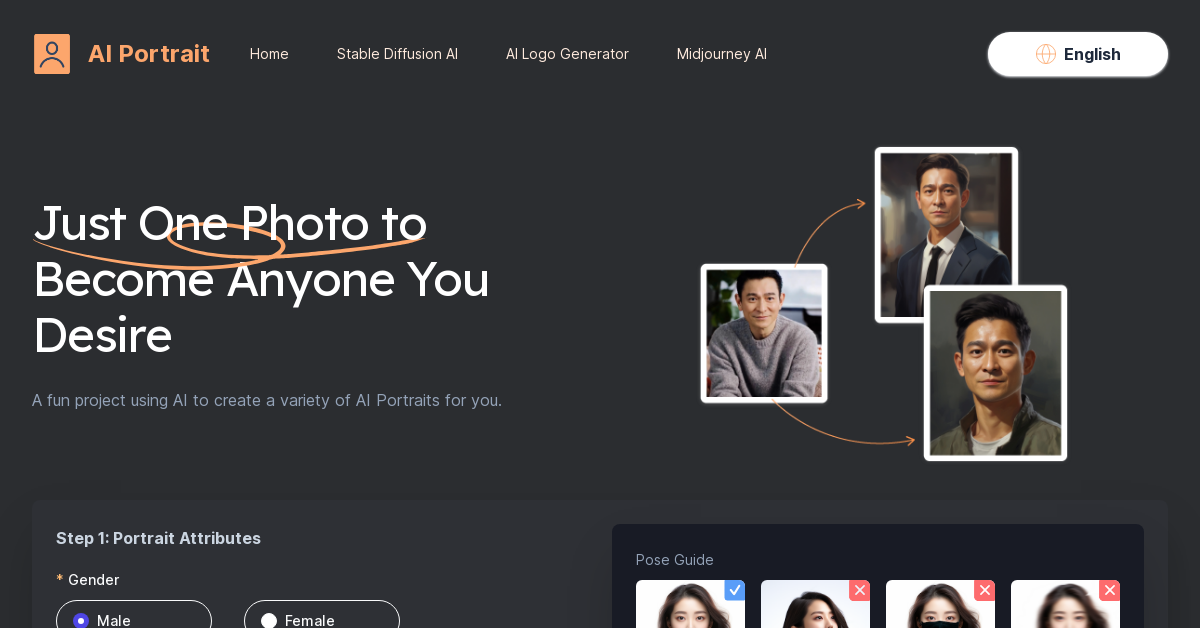This screenshot has height=628, width=1200.
Task: Click the "Pose Guide" label
Action: (675, 560)
